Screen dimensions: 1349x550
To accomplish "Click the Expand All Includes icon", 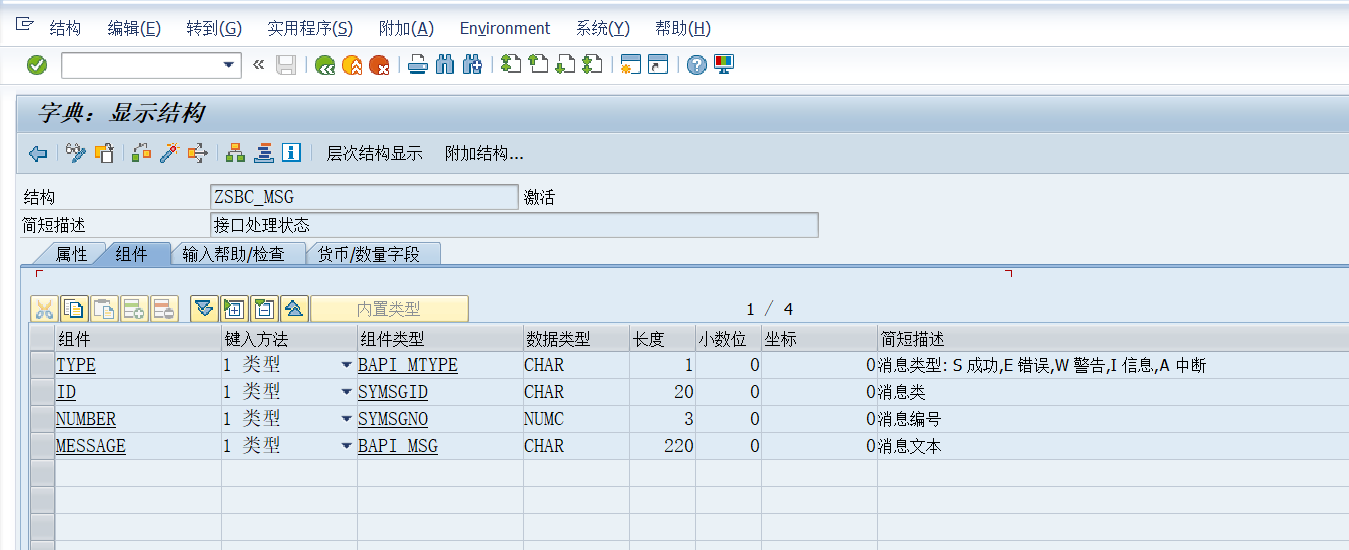I will pos(204,308).
